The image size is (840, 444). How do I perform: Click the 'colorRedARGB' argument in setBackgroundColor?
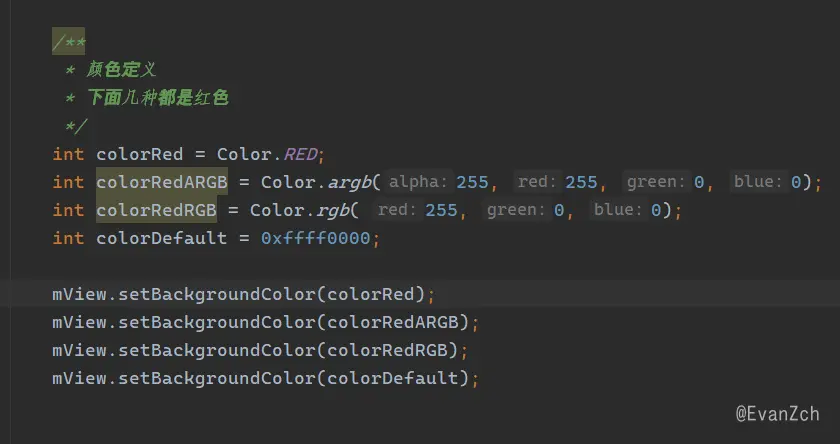tap(393, 322)
